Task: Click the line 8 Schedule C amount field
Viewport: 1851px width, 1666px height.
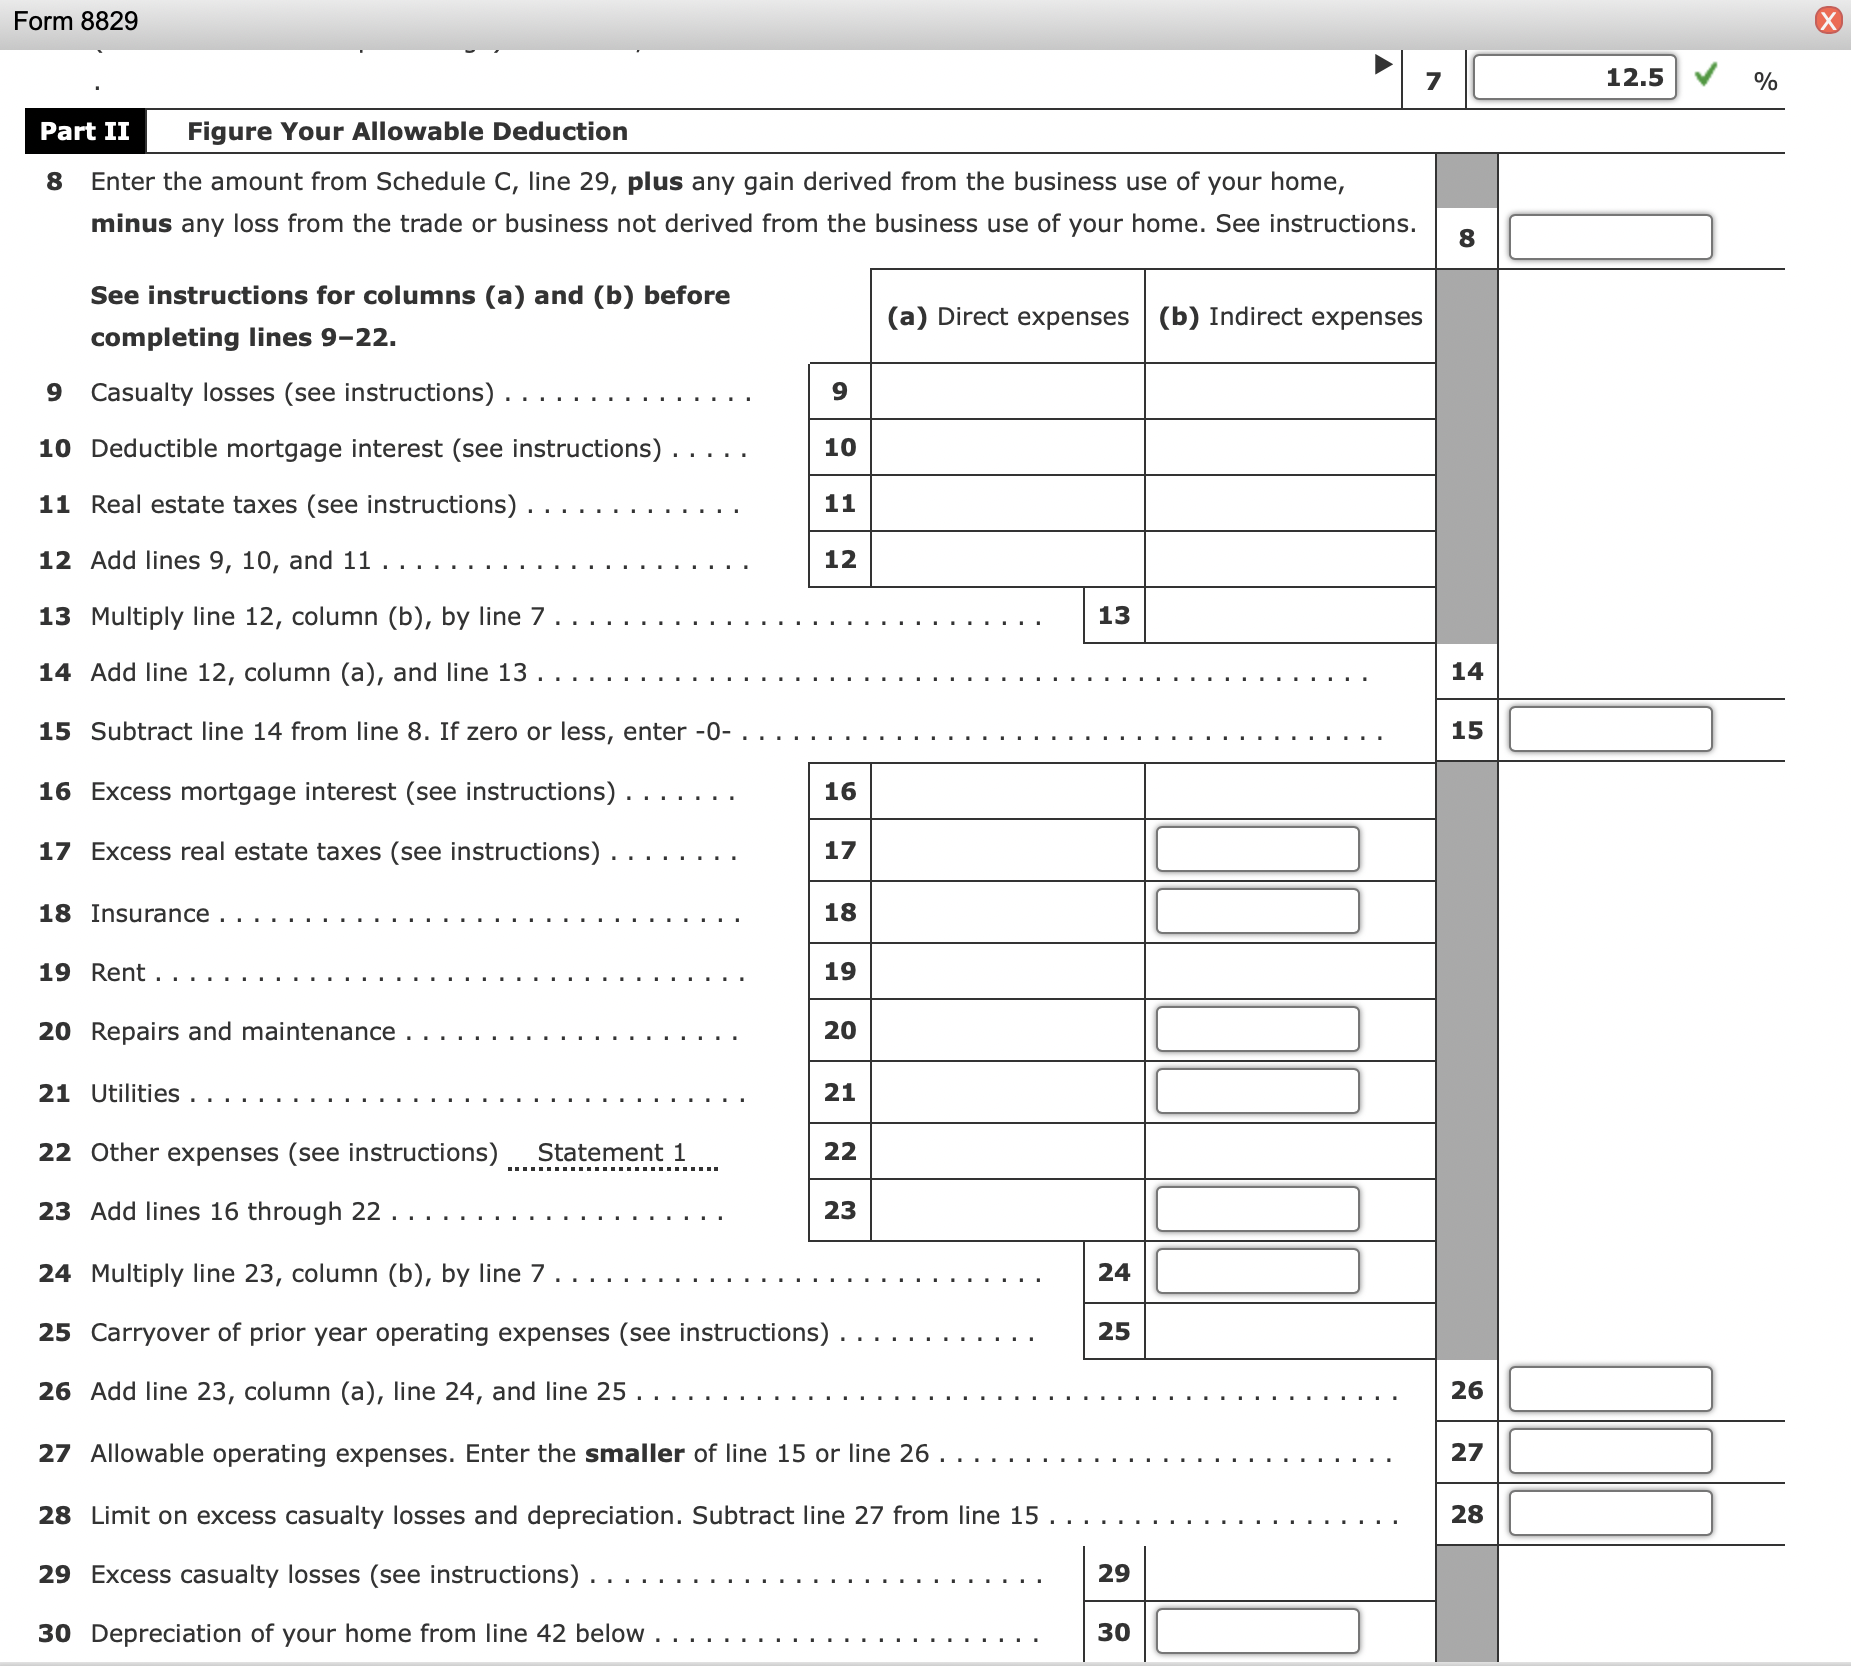Action: tap(1610, 237)
